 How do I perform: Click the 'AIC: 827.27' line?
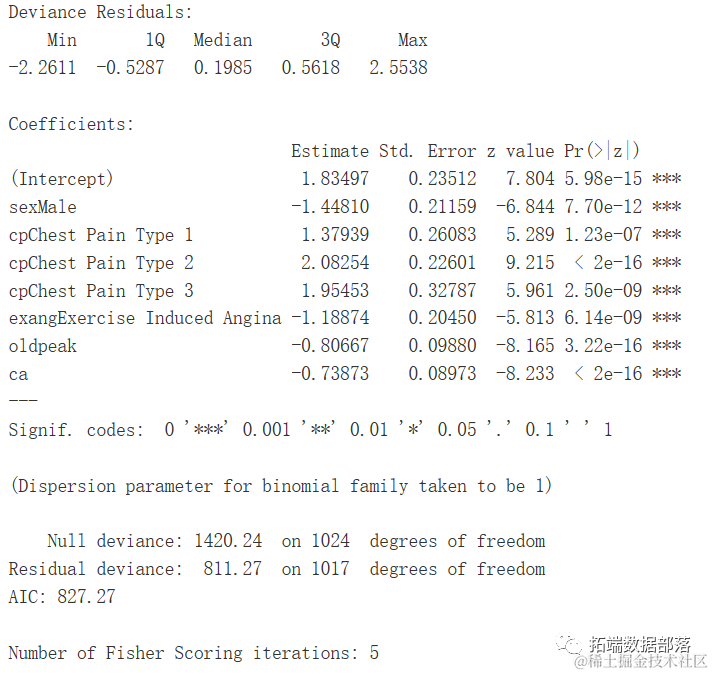click(x=61, y=597)
